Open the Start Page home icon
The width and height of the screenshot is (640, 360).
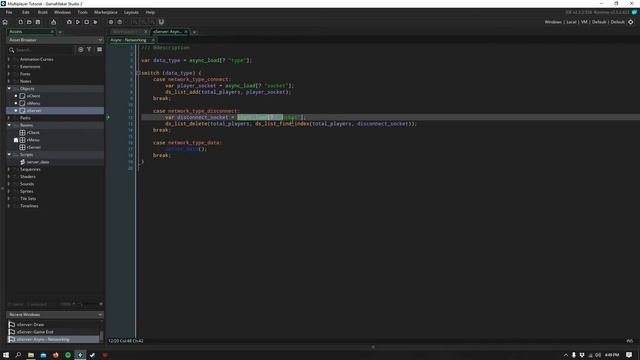coord(5,22)
